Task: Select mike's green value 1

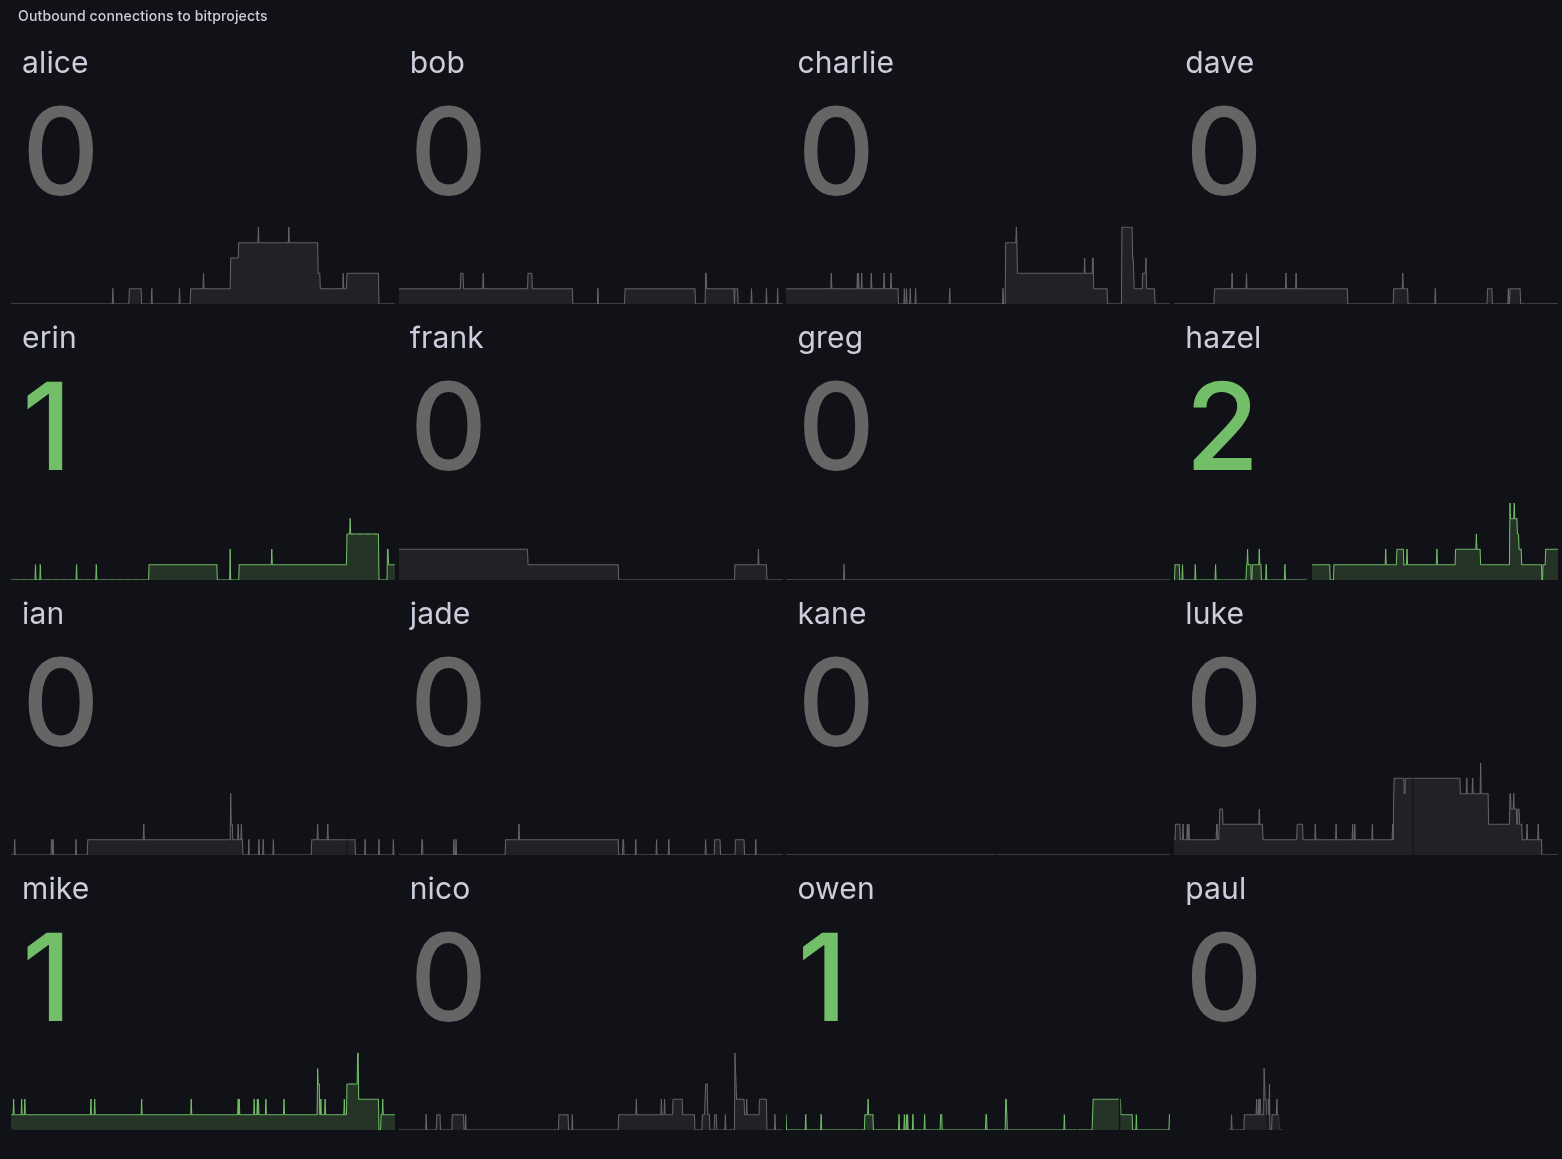Action: pyautogui.click(x=47, y=978)
